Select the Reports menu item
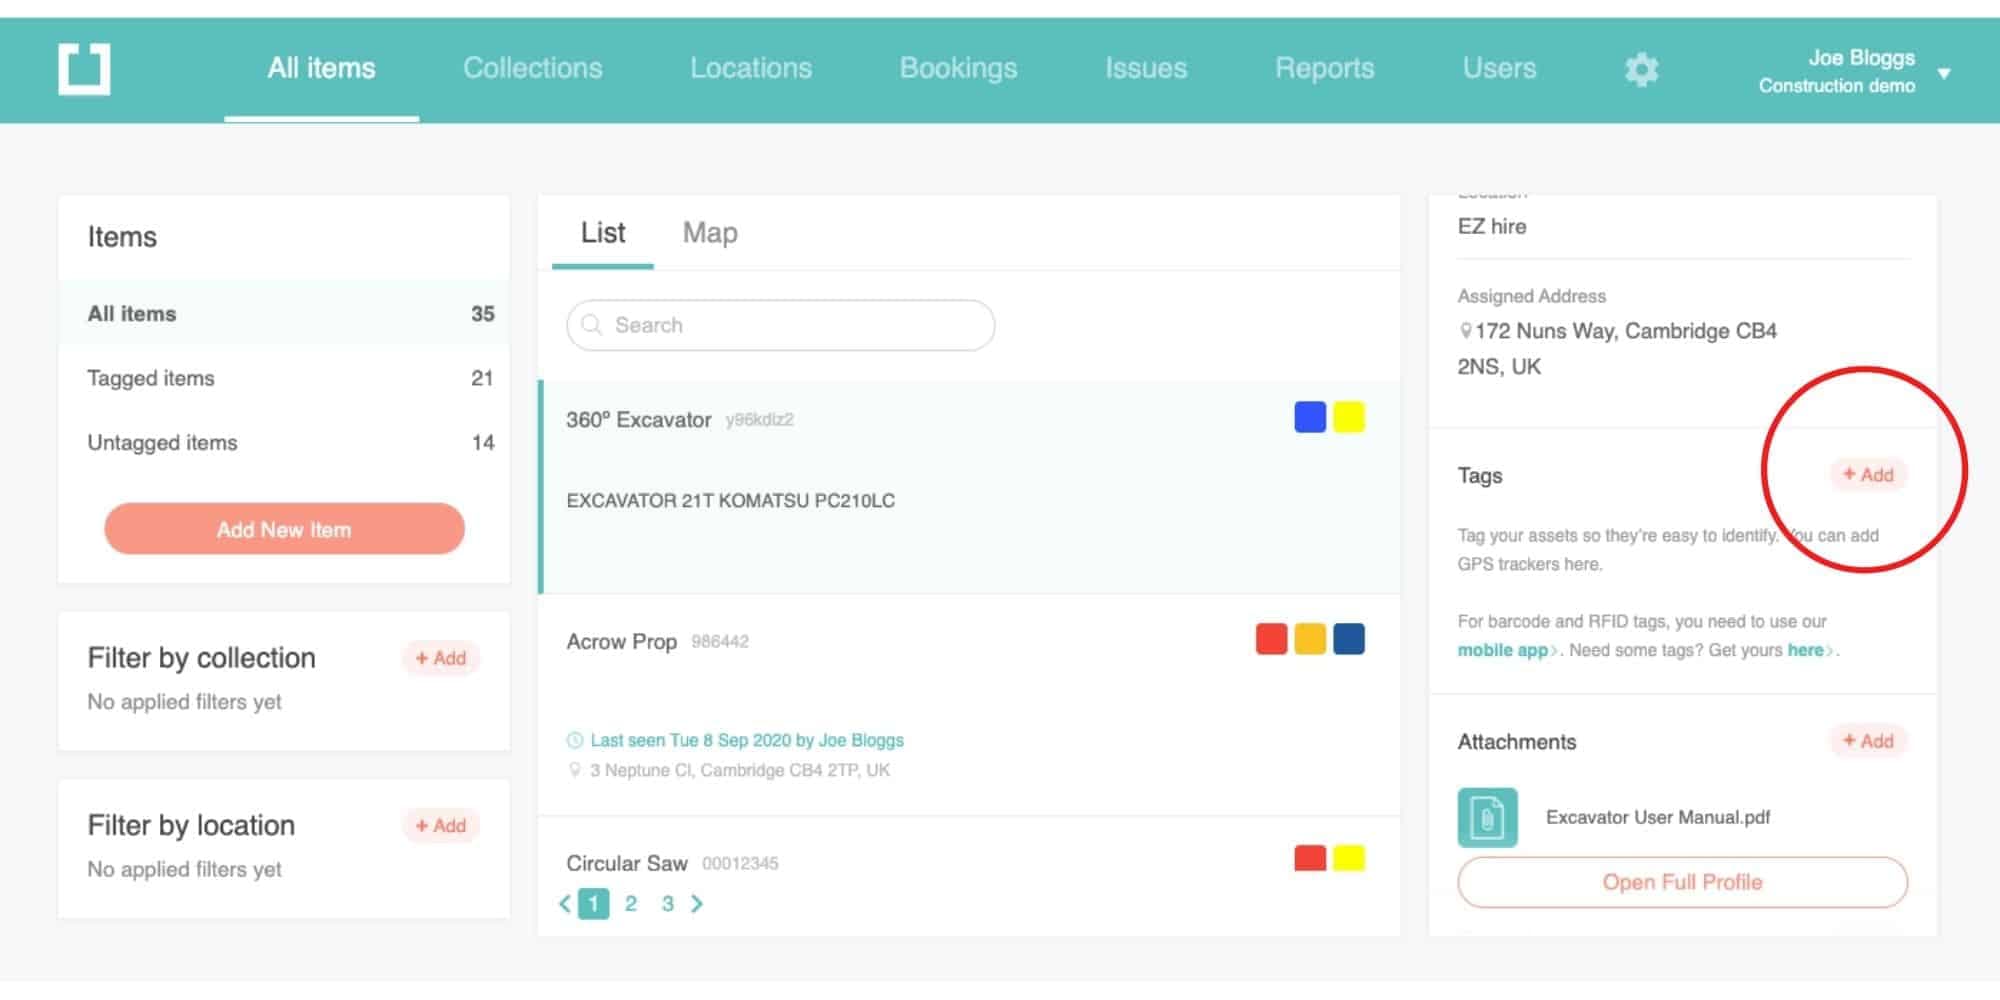Image resolution: width=2000 pixels, height=1000 pixels. [1325, 68]
